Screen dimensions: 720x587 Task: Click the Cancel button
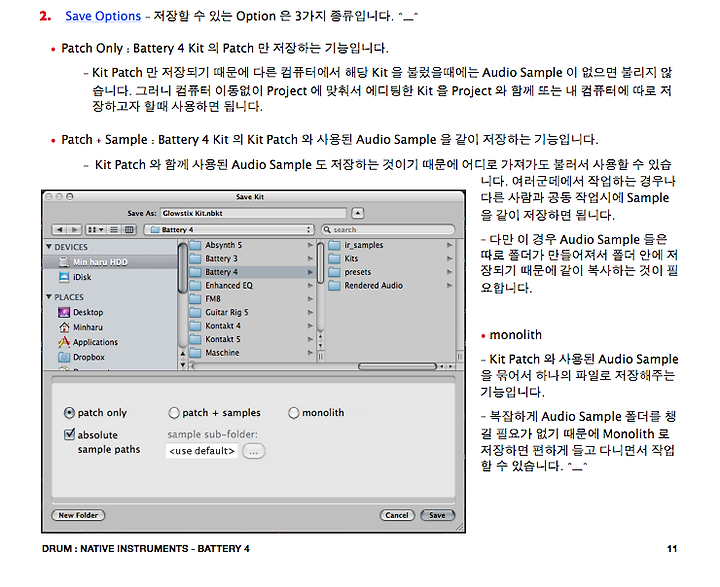pyautogui.click(x=397, y=515)
